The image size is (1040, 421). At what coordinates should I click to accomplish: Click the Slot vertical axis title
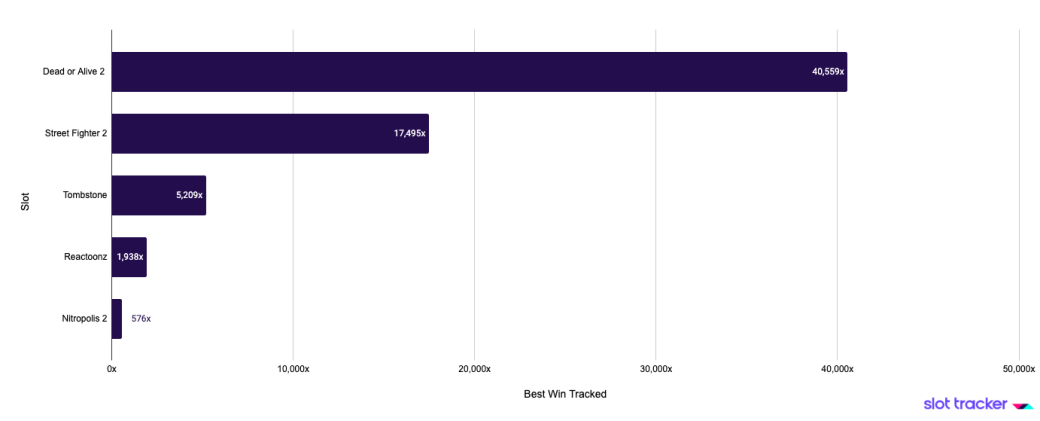(25, 201)
